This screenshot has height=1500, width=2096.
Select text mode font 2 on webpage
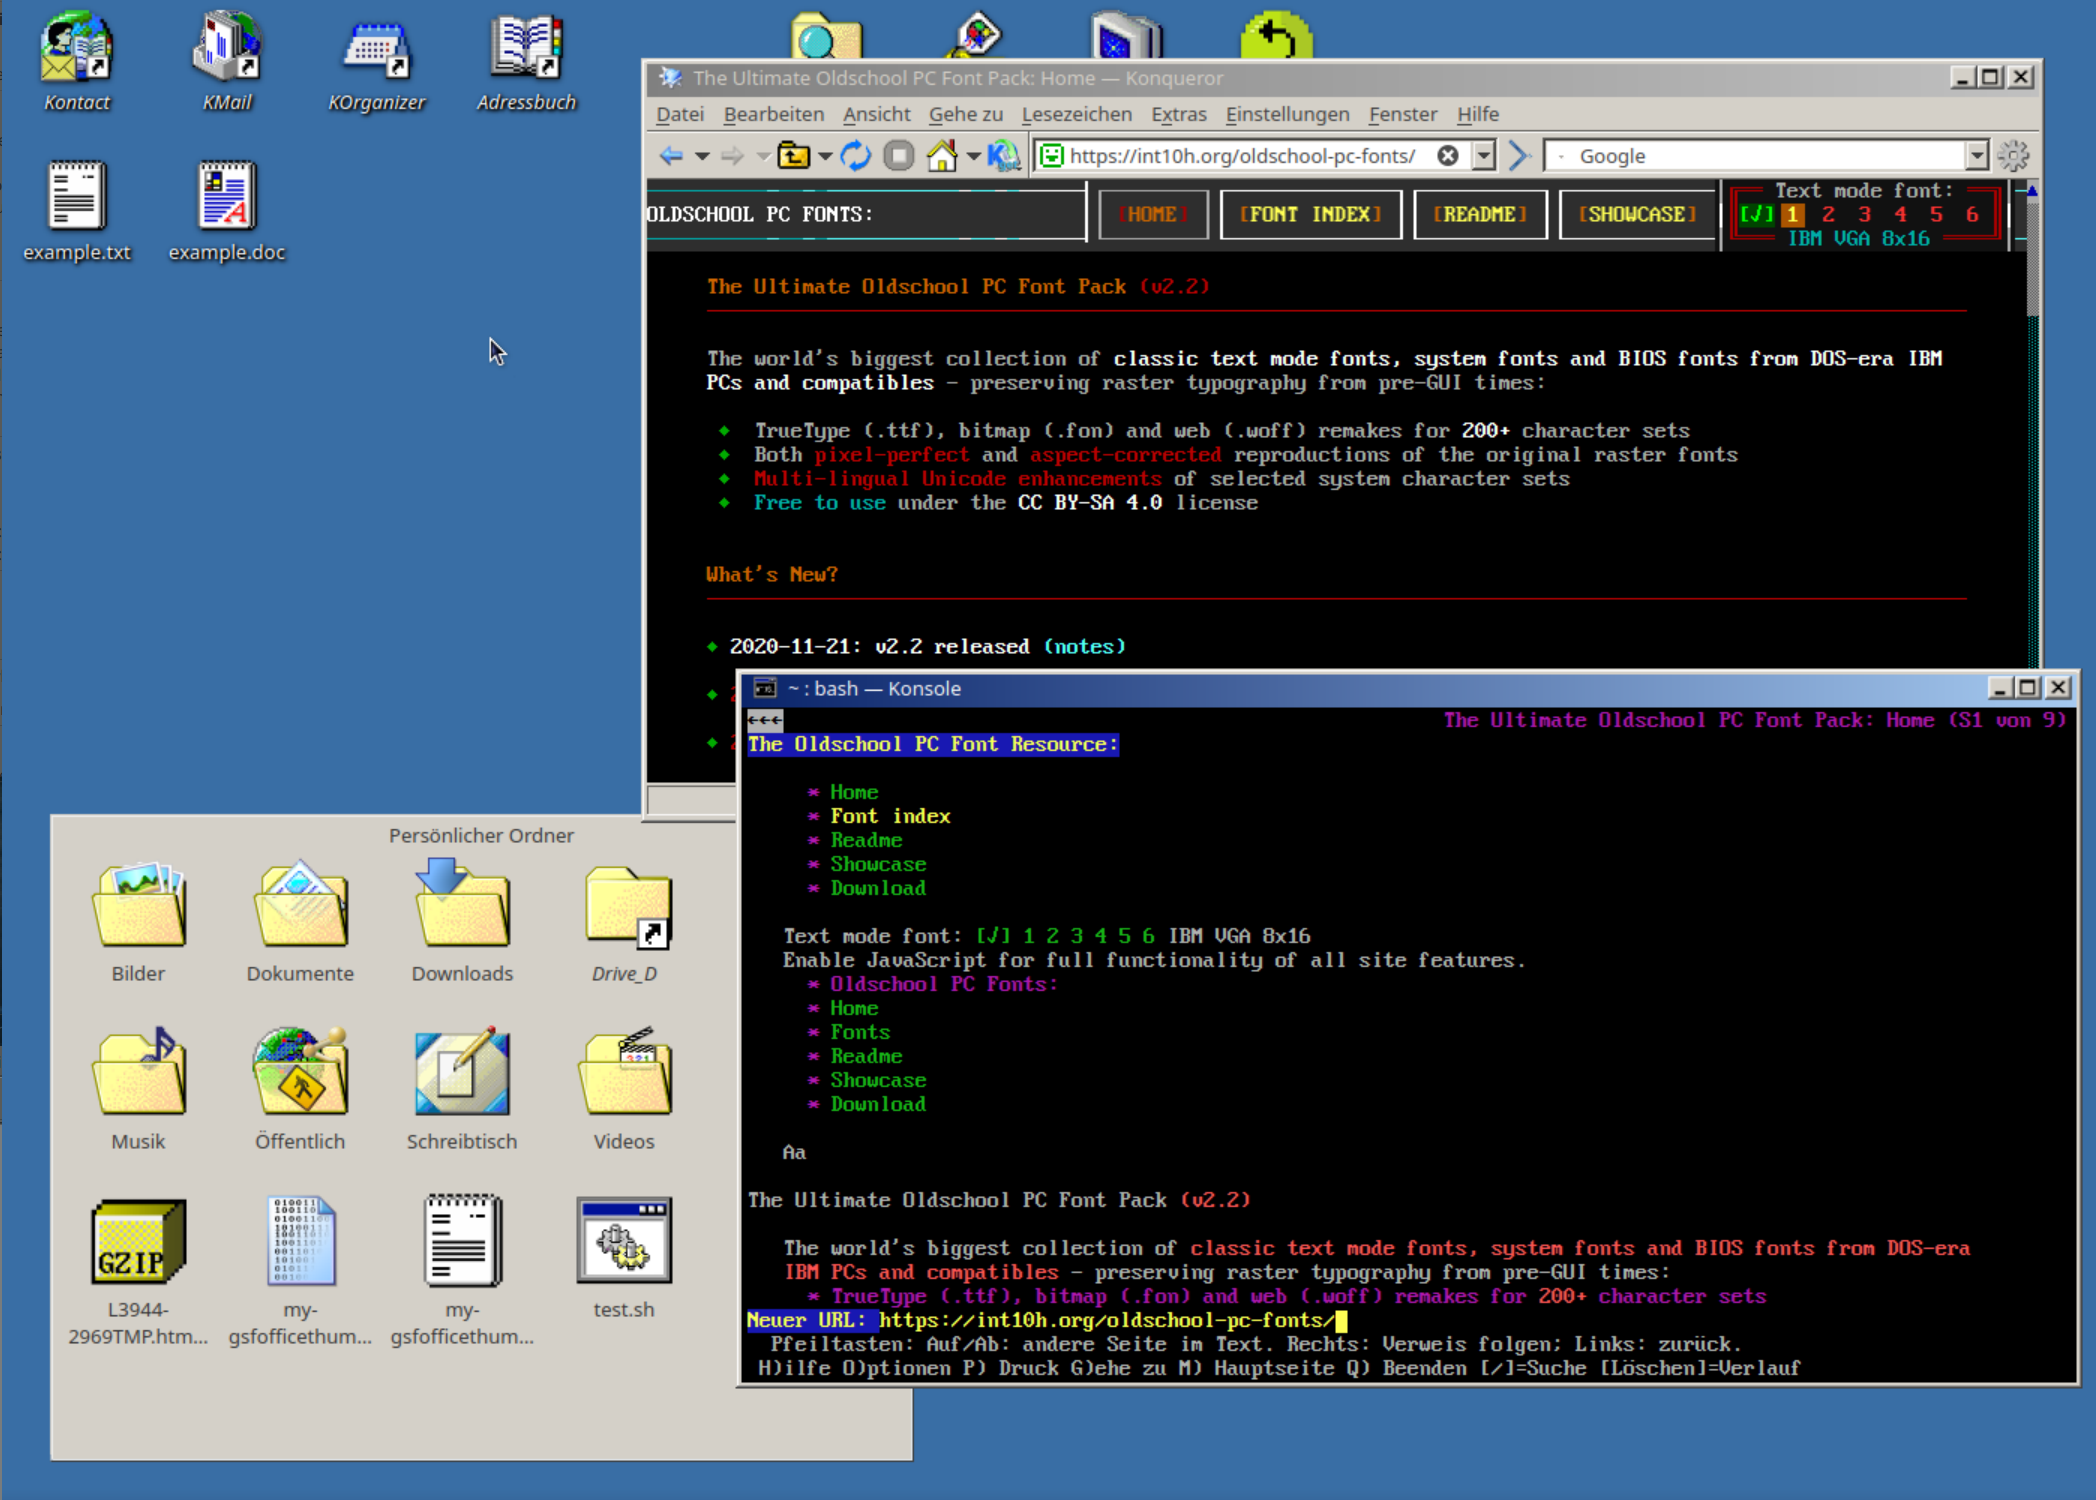[x=1828, y=214]
